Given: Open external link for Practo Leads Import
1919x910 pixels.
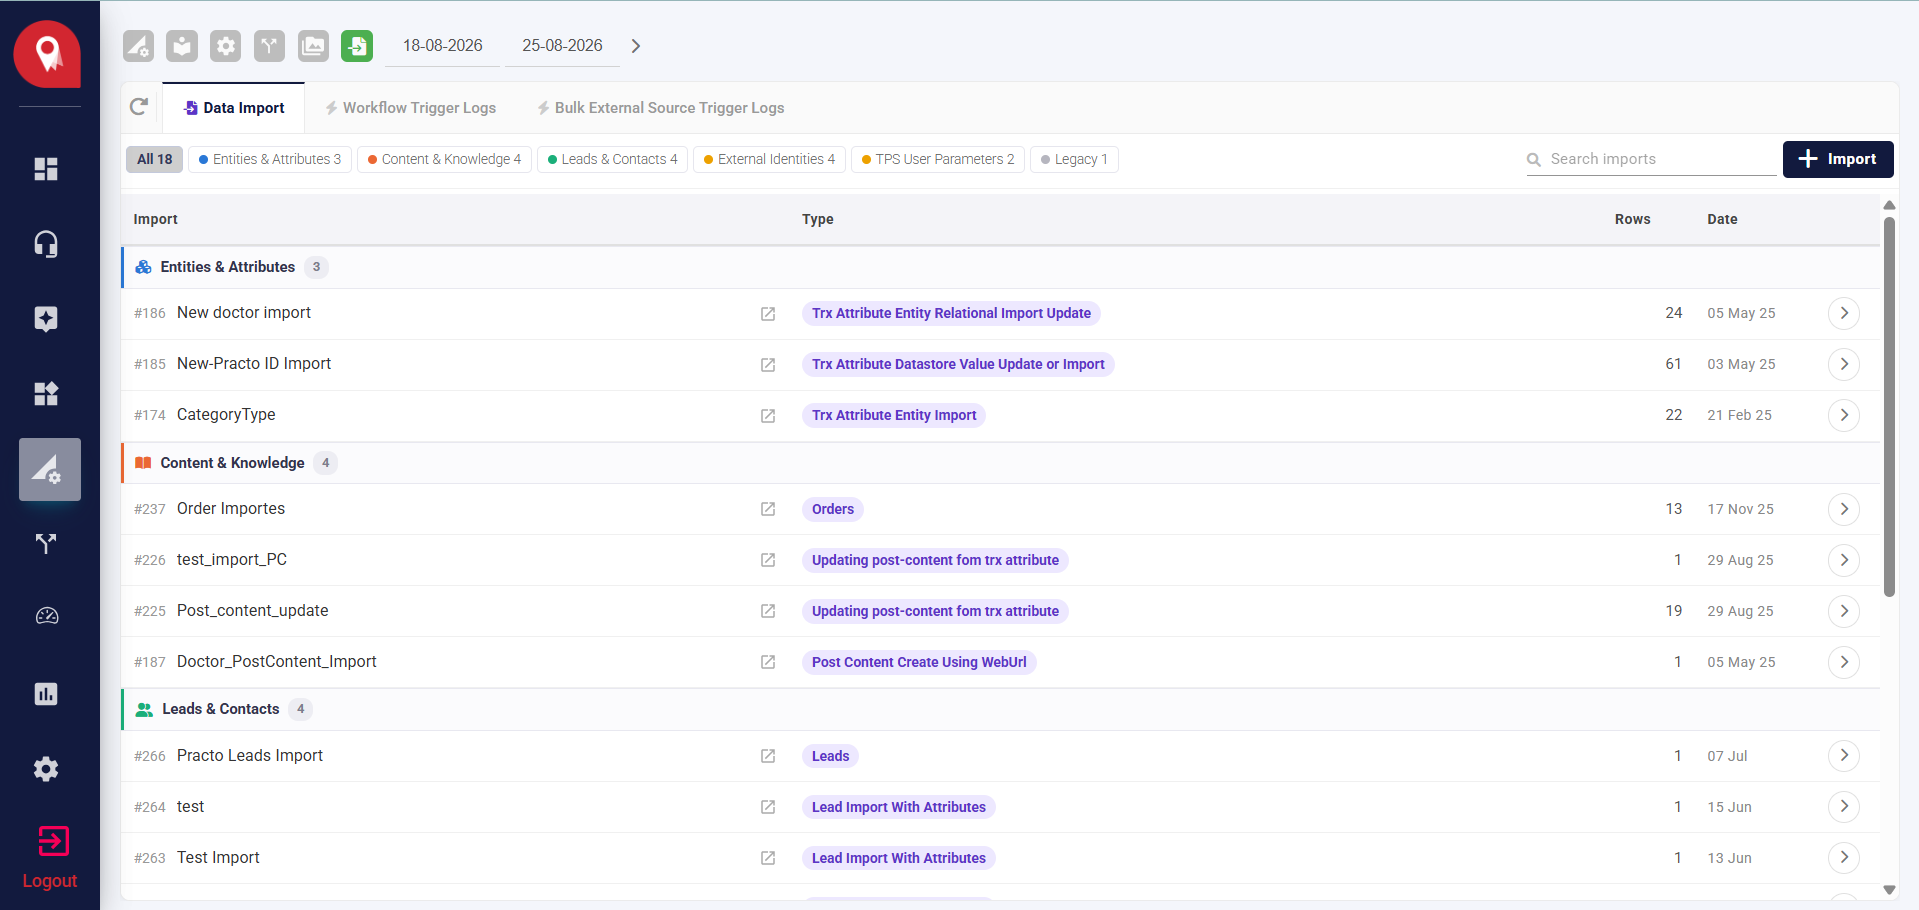Looking at the screenshot, I should [x=768, y=756].
